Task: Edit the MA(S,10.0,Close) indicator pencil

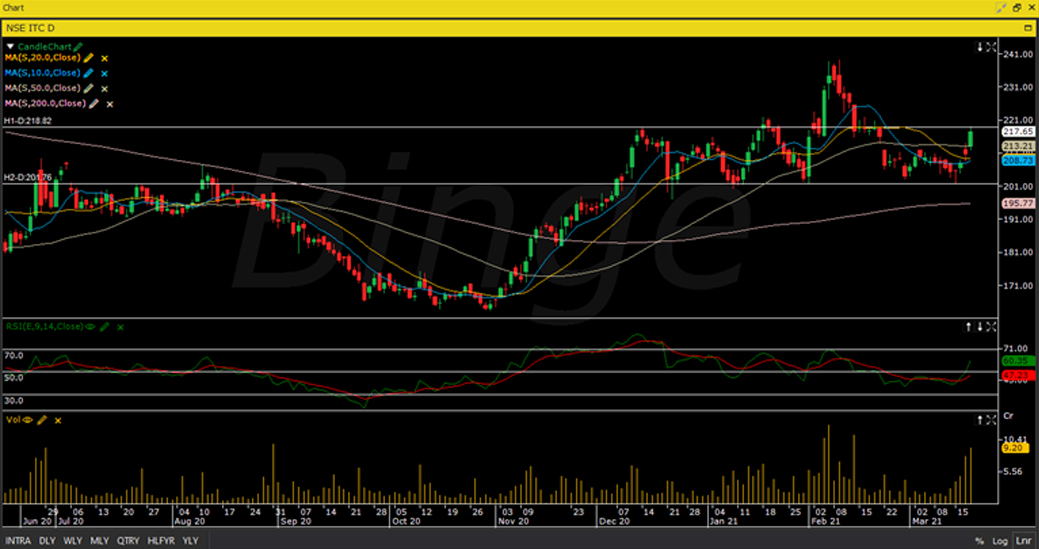Action: point(89,73)
